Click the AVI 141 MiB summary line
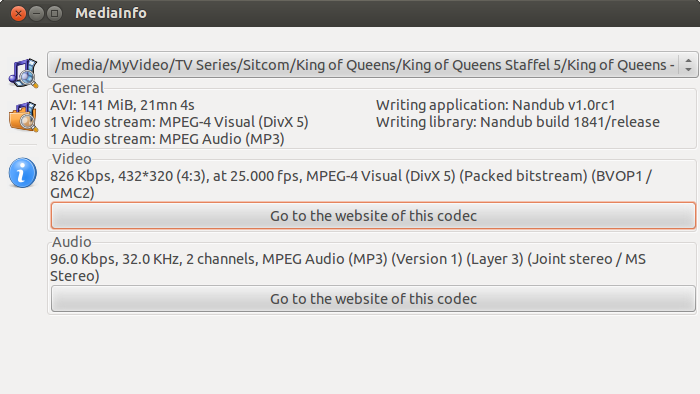The width and height of the screenshot is (700, 394). pos(122,105)
